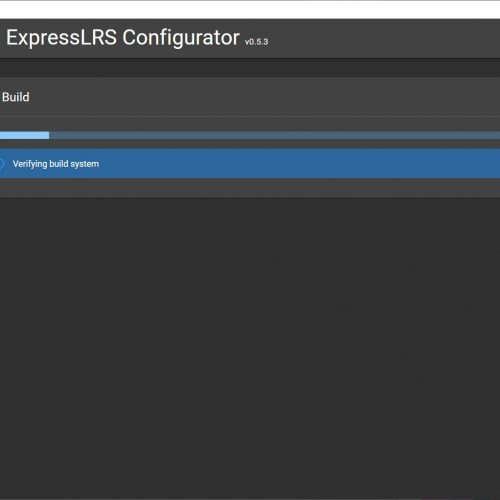Select the v0.5.3 version label

point(256,42)
